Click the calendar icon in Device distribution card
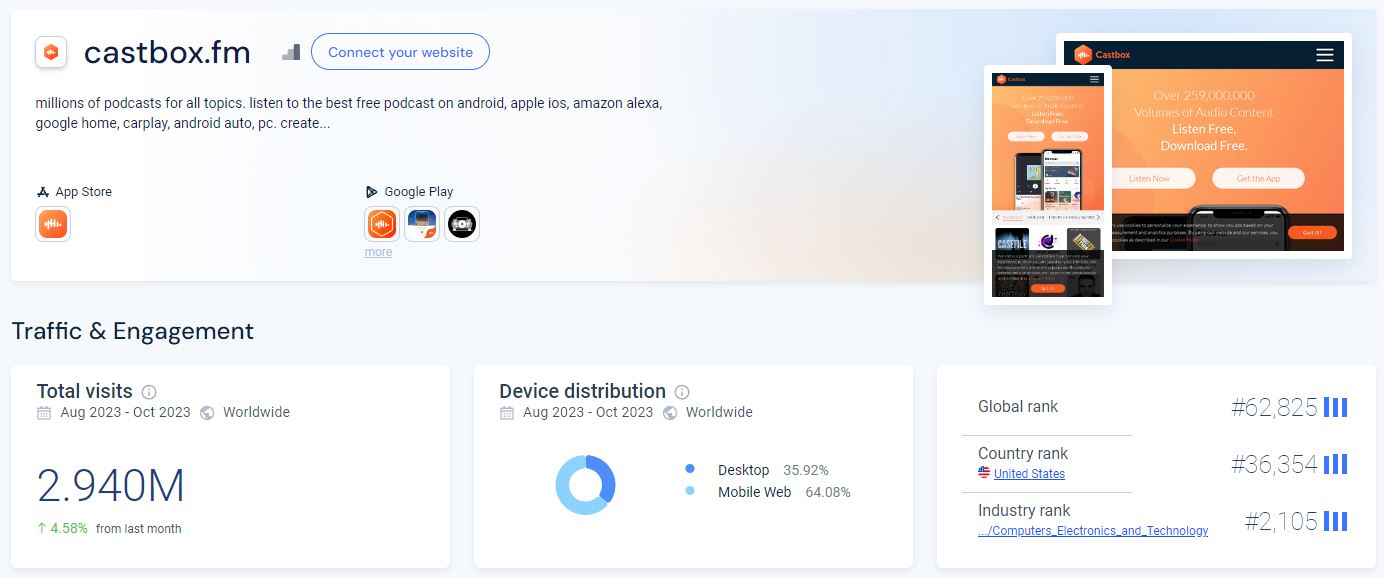 (x=507, y=413)
